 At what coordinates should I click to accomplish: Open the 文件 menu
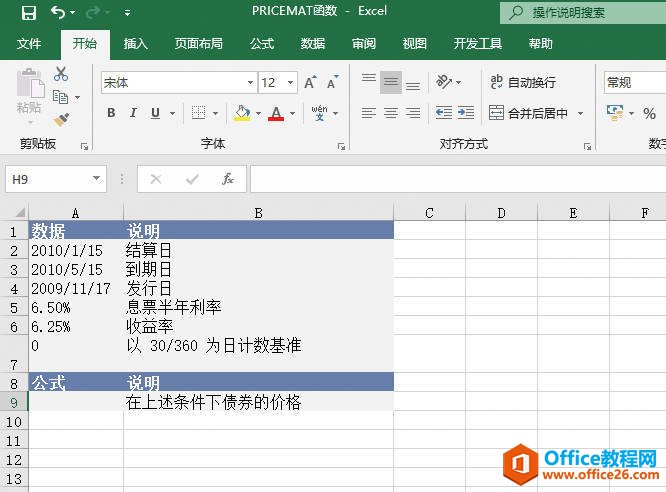29,43
